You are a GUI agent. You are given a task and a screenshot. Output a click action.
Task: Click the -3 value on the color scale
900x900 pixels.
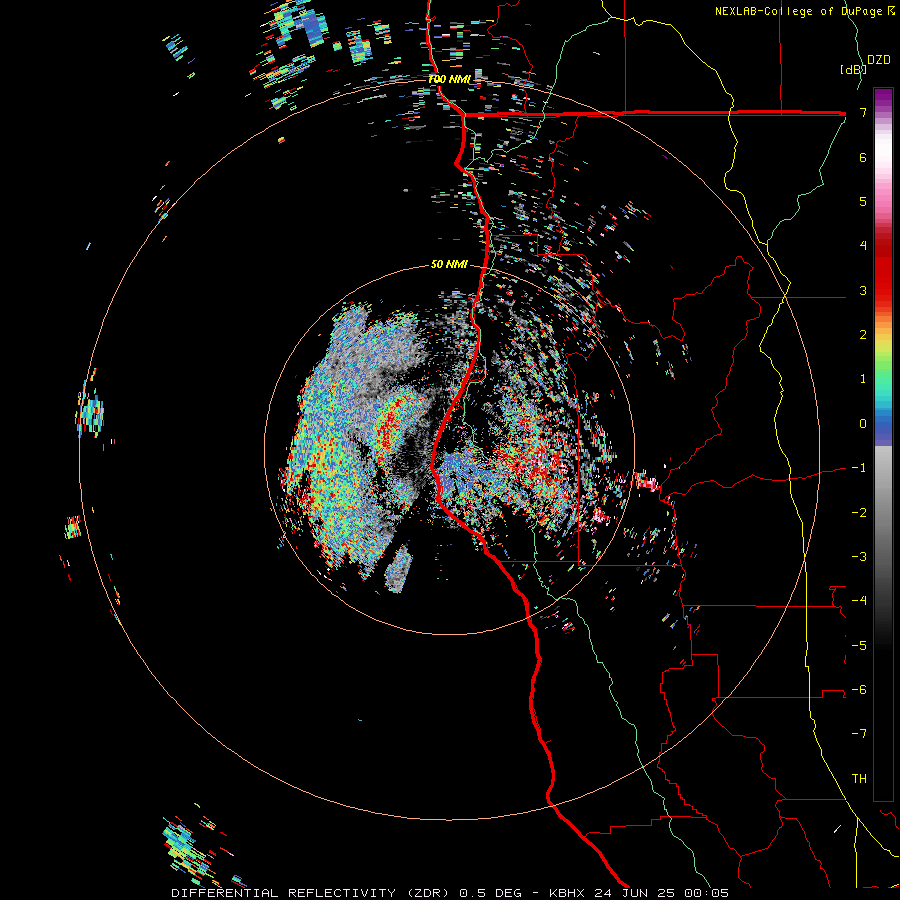[859, 557]
